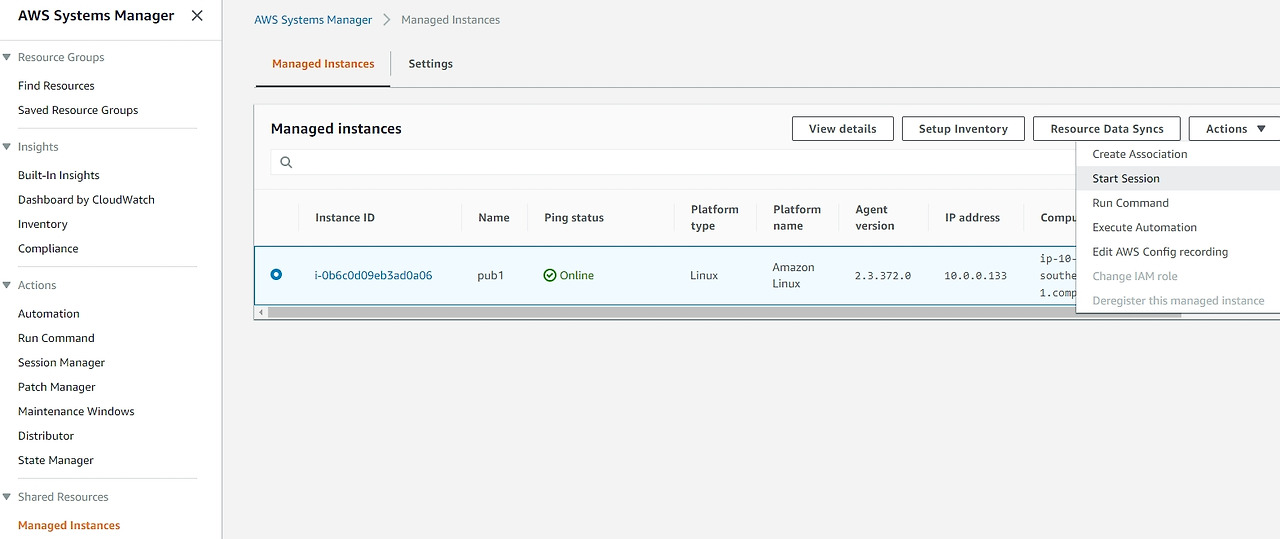This screenshot has height=539, width=1280.
Task: Open instance link i-0b6c0d09eb3ad0a06
Action: 373,275
